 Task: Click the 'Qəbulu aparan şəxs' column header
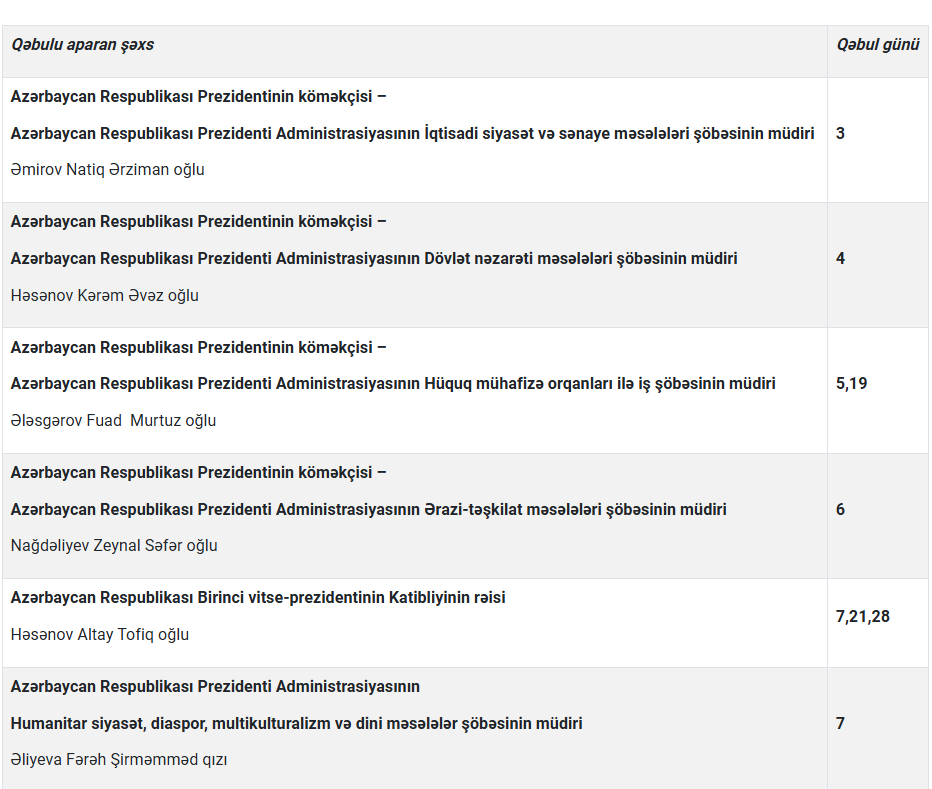point(82,45)
